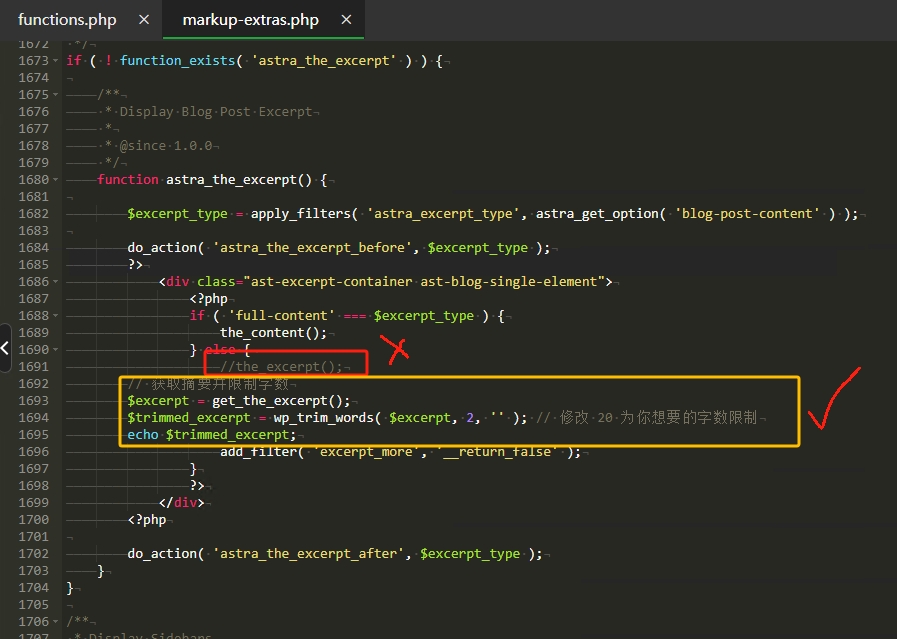Viewport: 897px width, 639px height.
Task: Collapse the comment fold at line 1706
Action: (x=55, y=622)
